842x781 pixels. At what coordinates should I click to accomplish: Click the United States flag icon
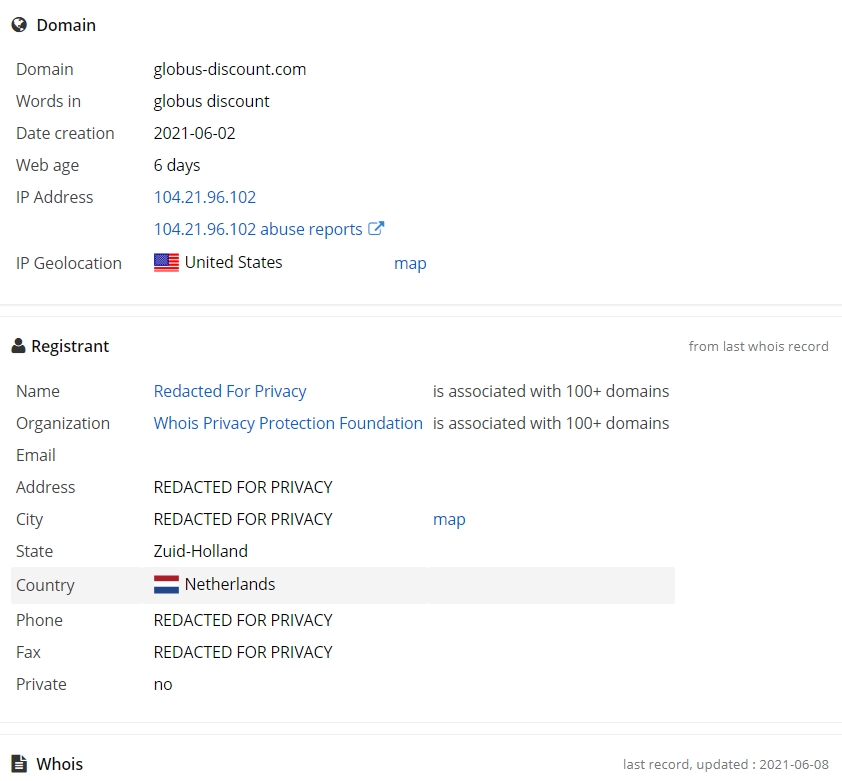(166, 263)
